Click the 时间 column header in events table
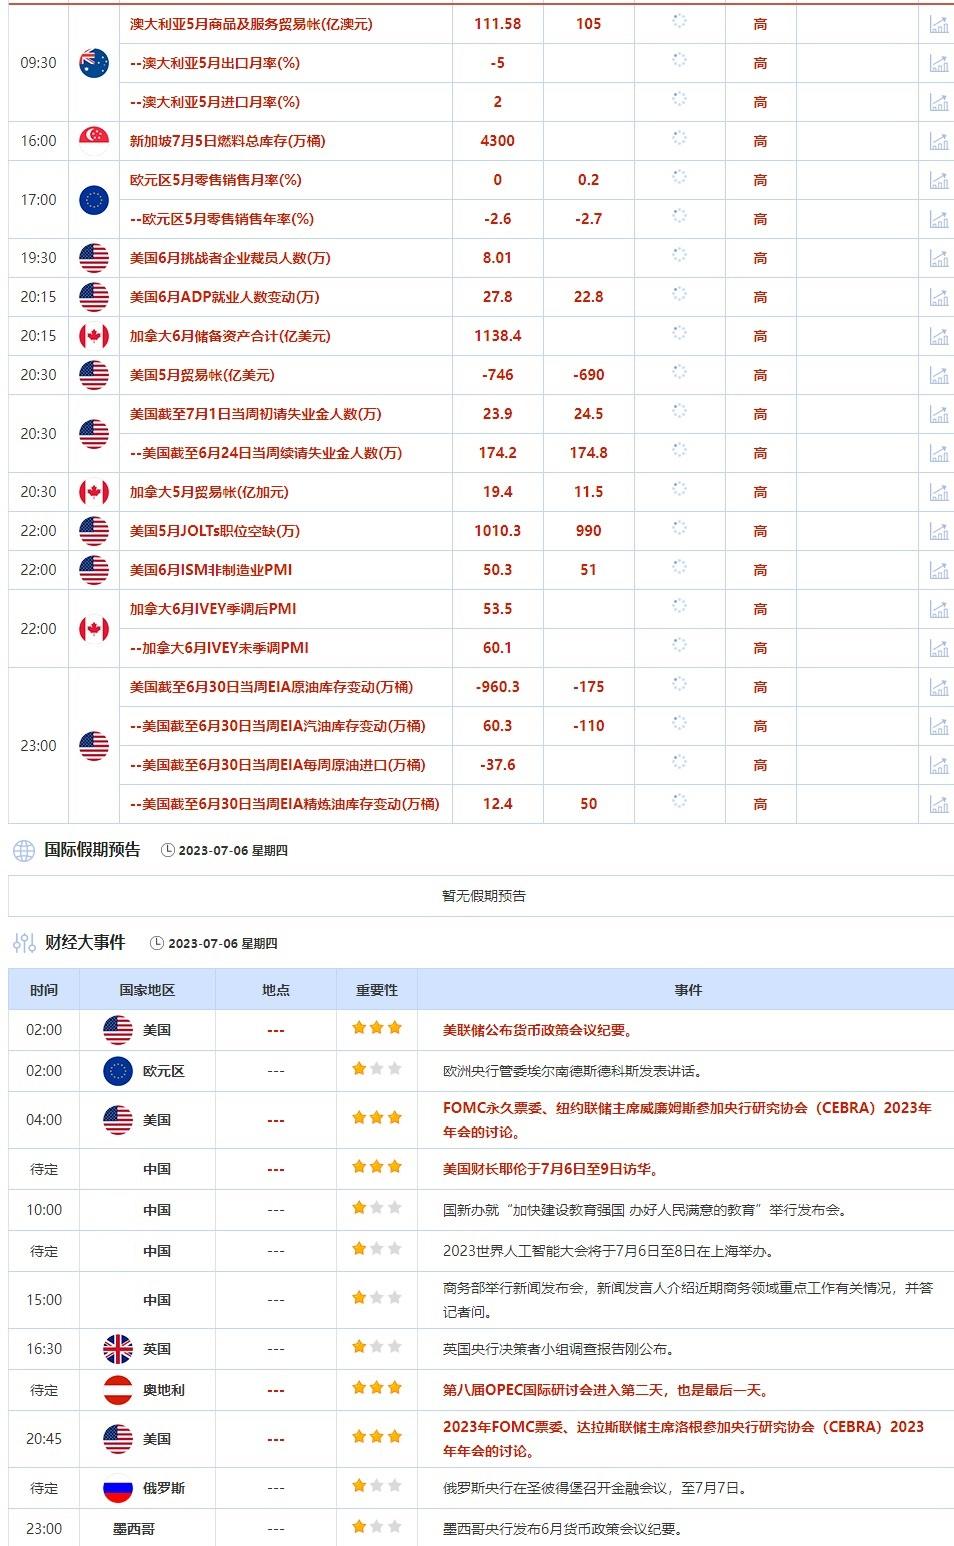954x1546 pixels. 44,990
